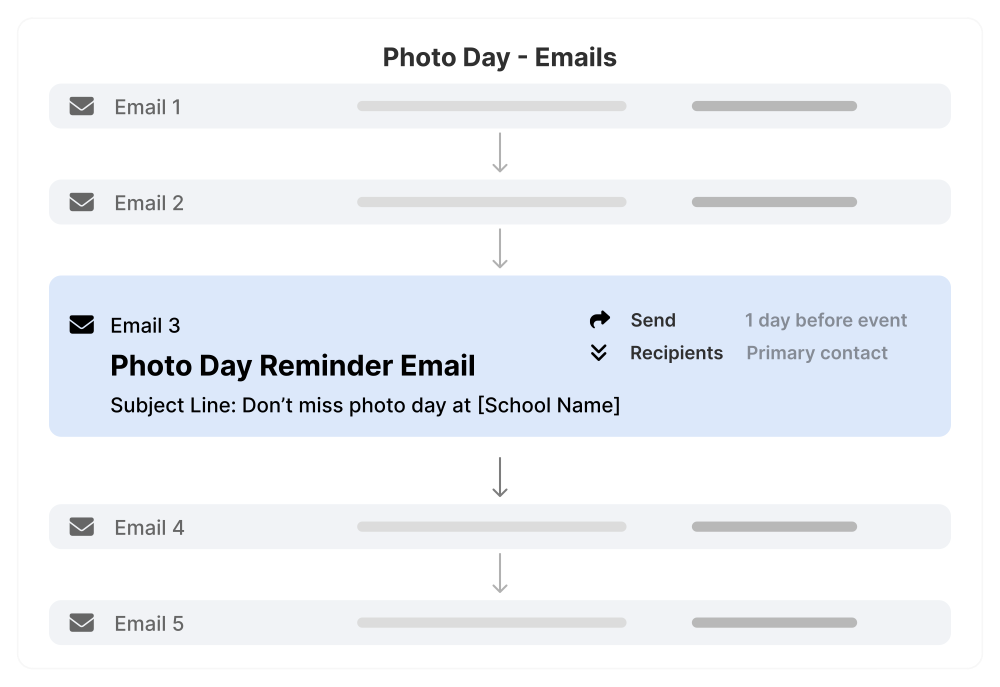Open the 'Primary contact' recipients option
1000x687 pixels.
pos(817,353)
